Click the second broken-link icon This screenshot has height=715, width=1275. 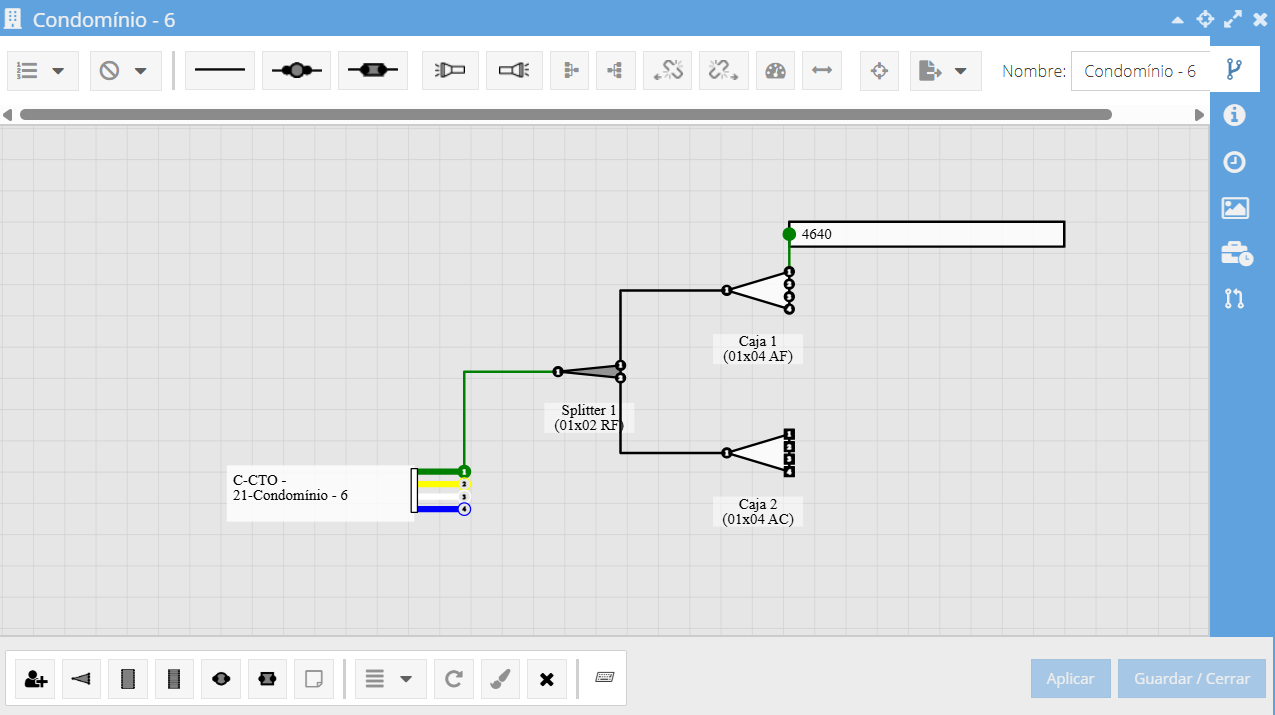click(x=723, y=71)
